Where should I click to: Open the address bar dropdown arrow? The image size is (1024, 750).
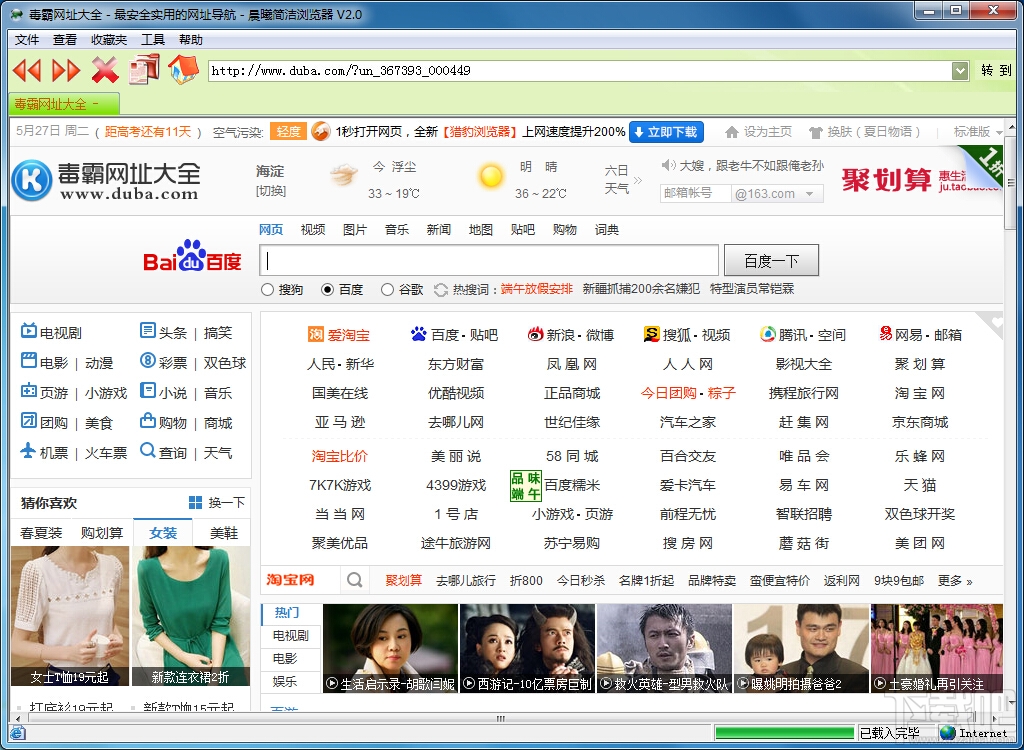click(x=959, y=71)
